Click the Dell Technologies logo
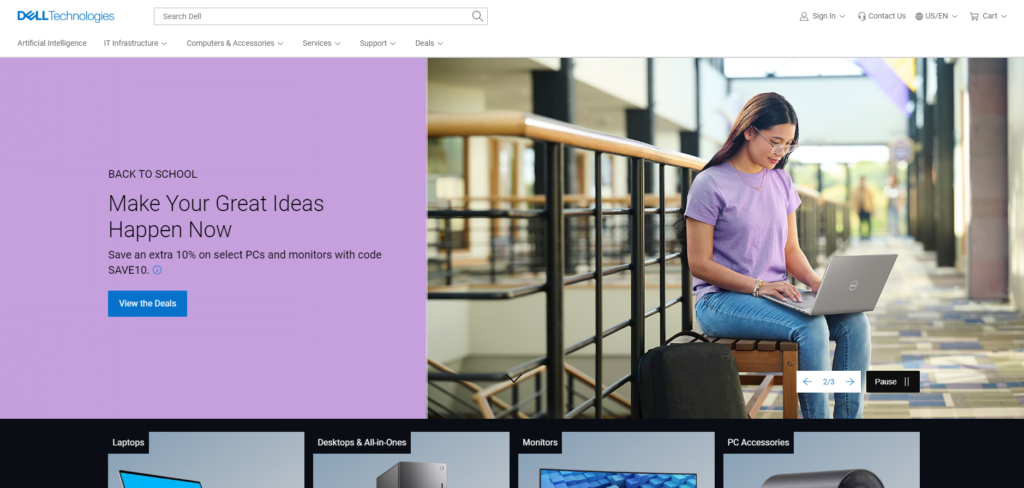1024x488 pixels. click(65, 16)
